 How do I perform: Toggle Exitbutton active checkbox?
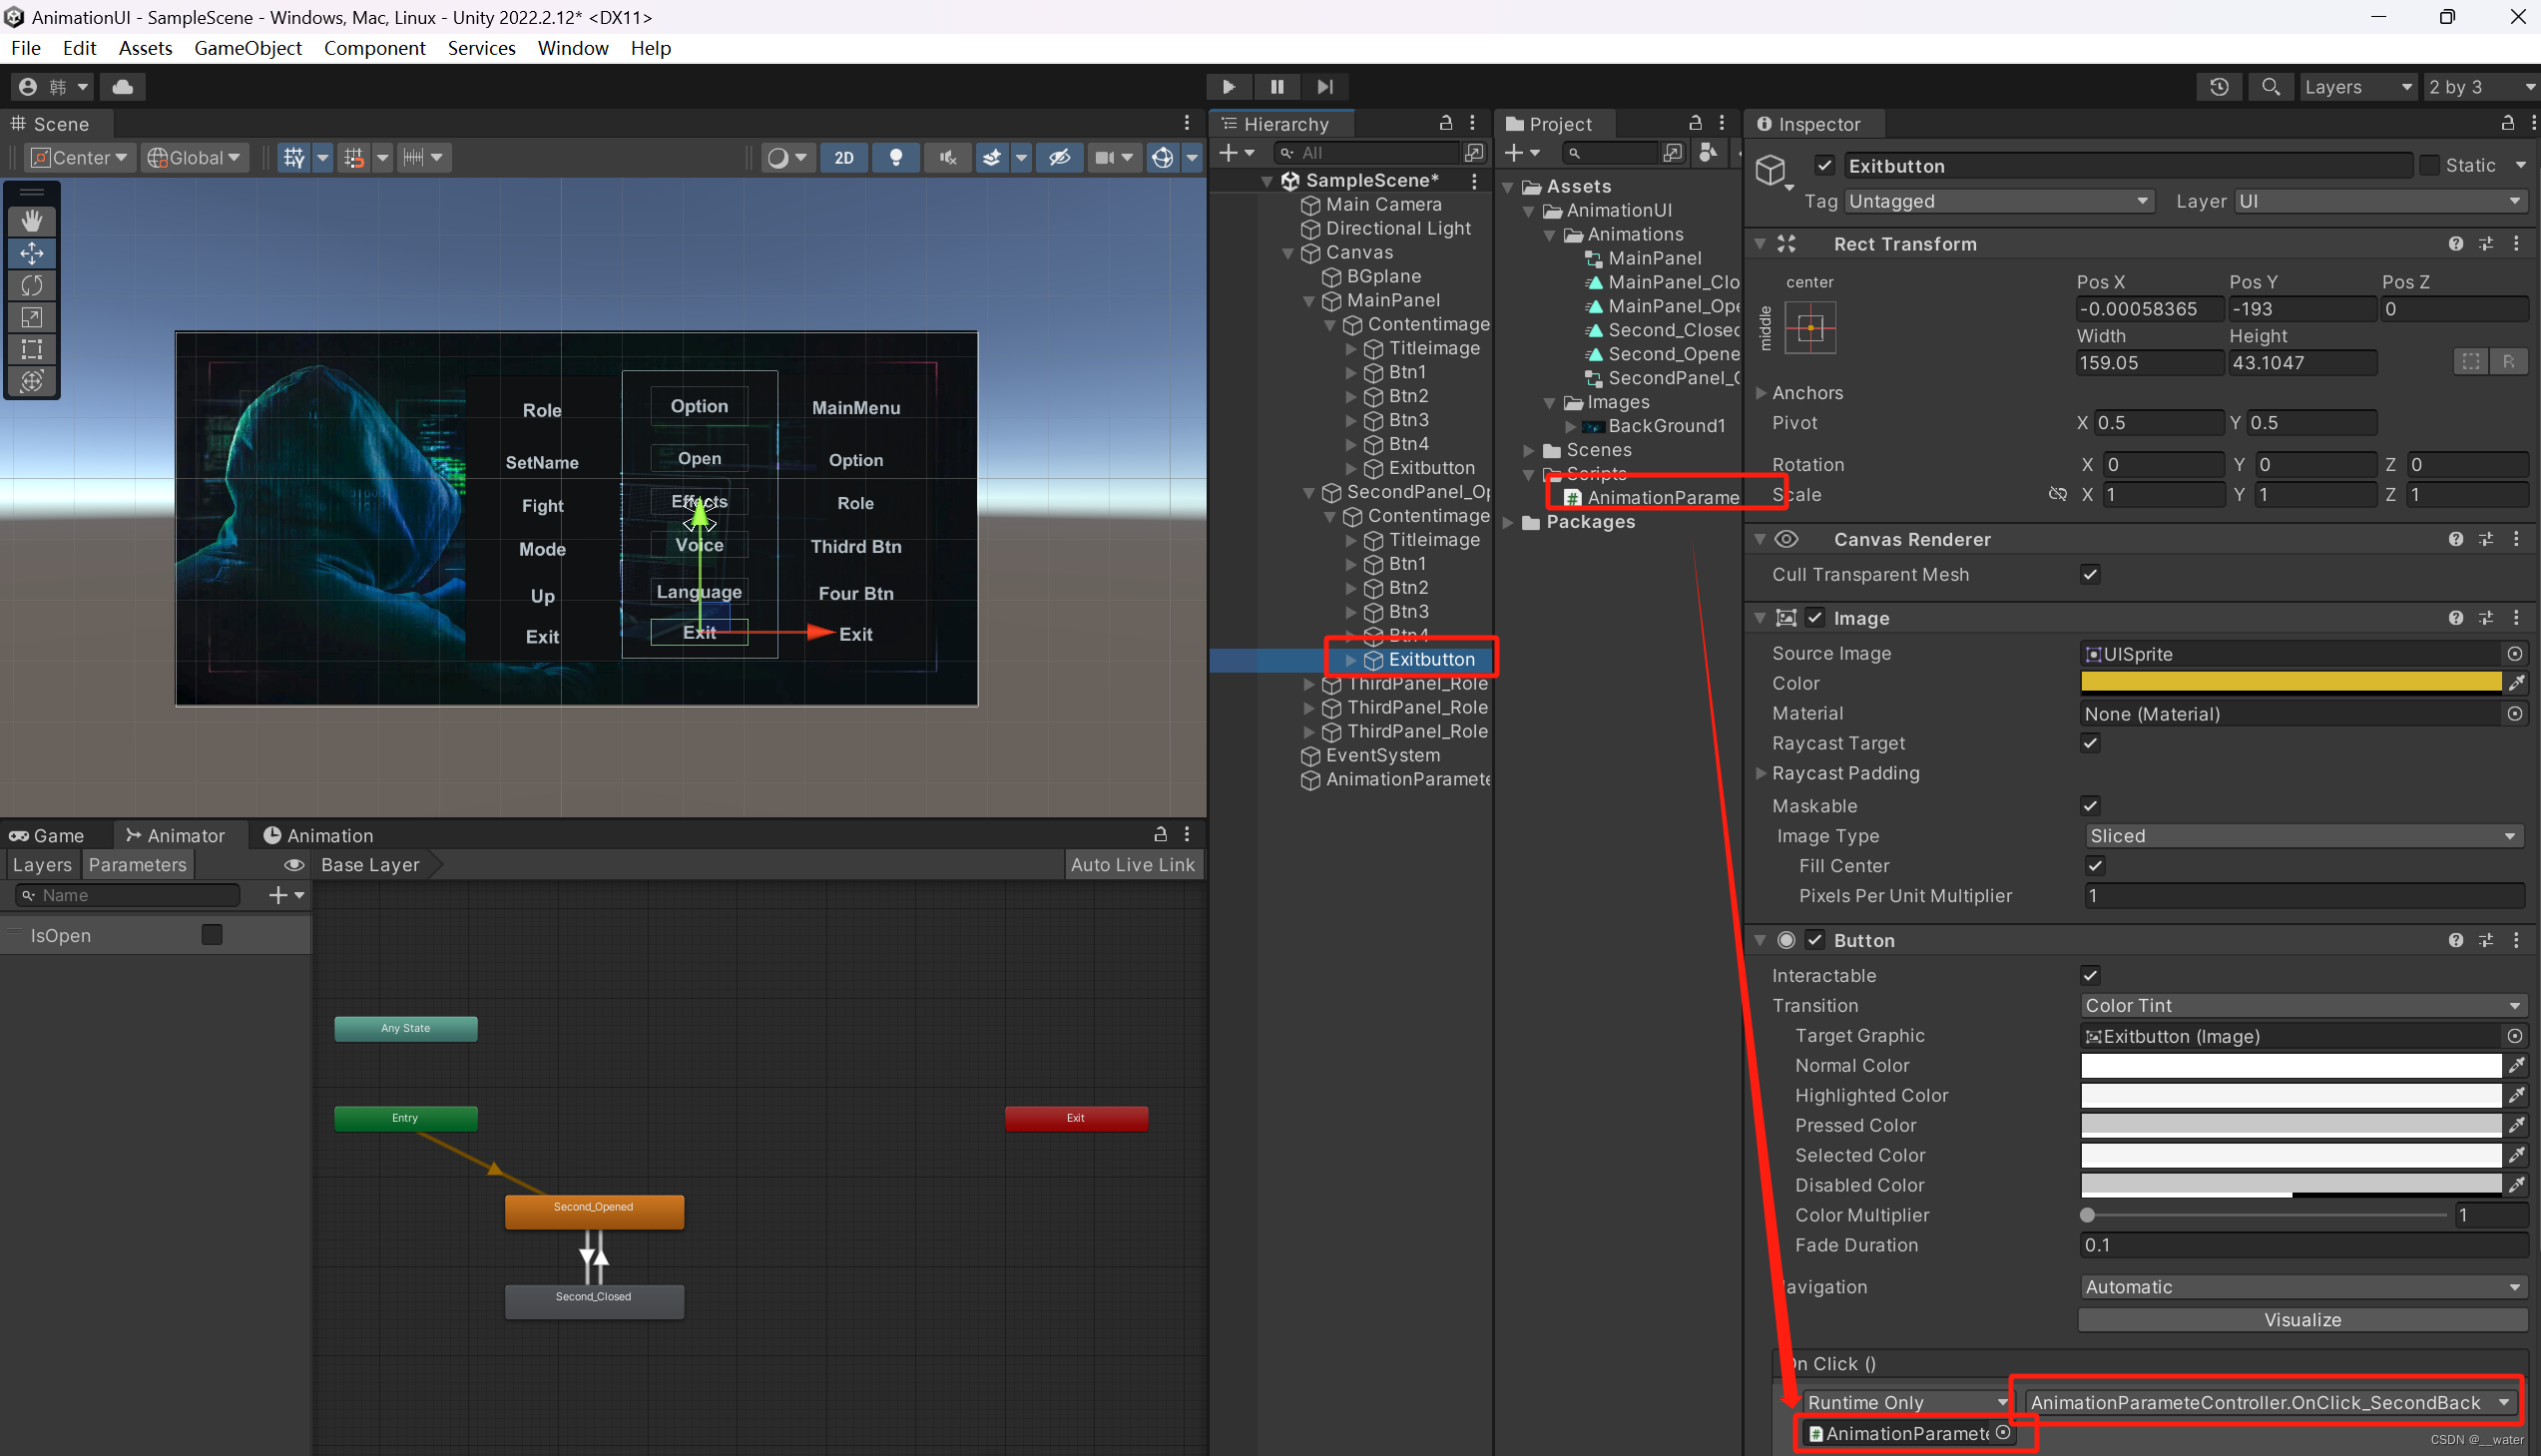1825,165
